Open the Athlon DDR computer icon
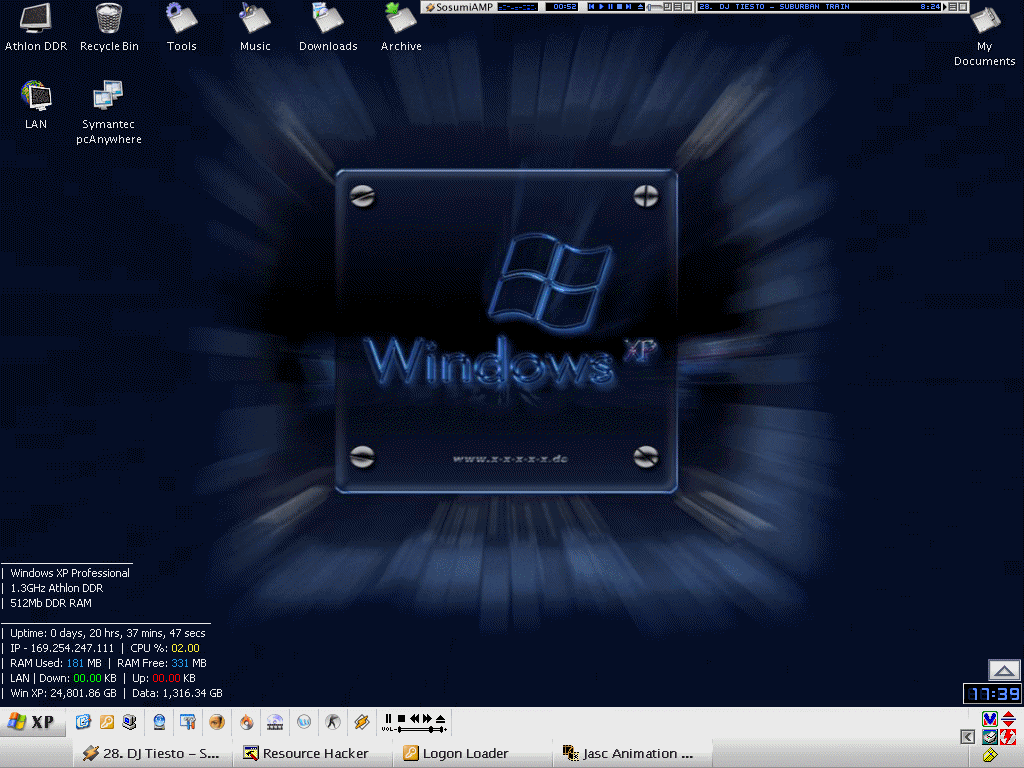This screenshot has width=1024, height=768. point(35,19)
